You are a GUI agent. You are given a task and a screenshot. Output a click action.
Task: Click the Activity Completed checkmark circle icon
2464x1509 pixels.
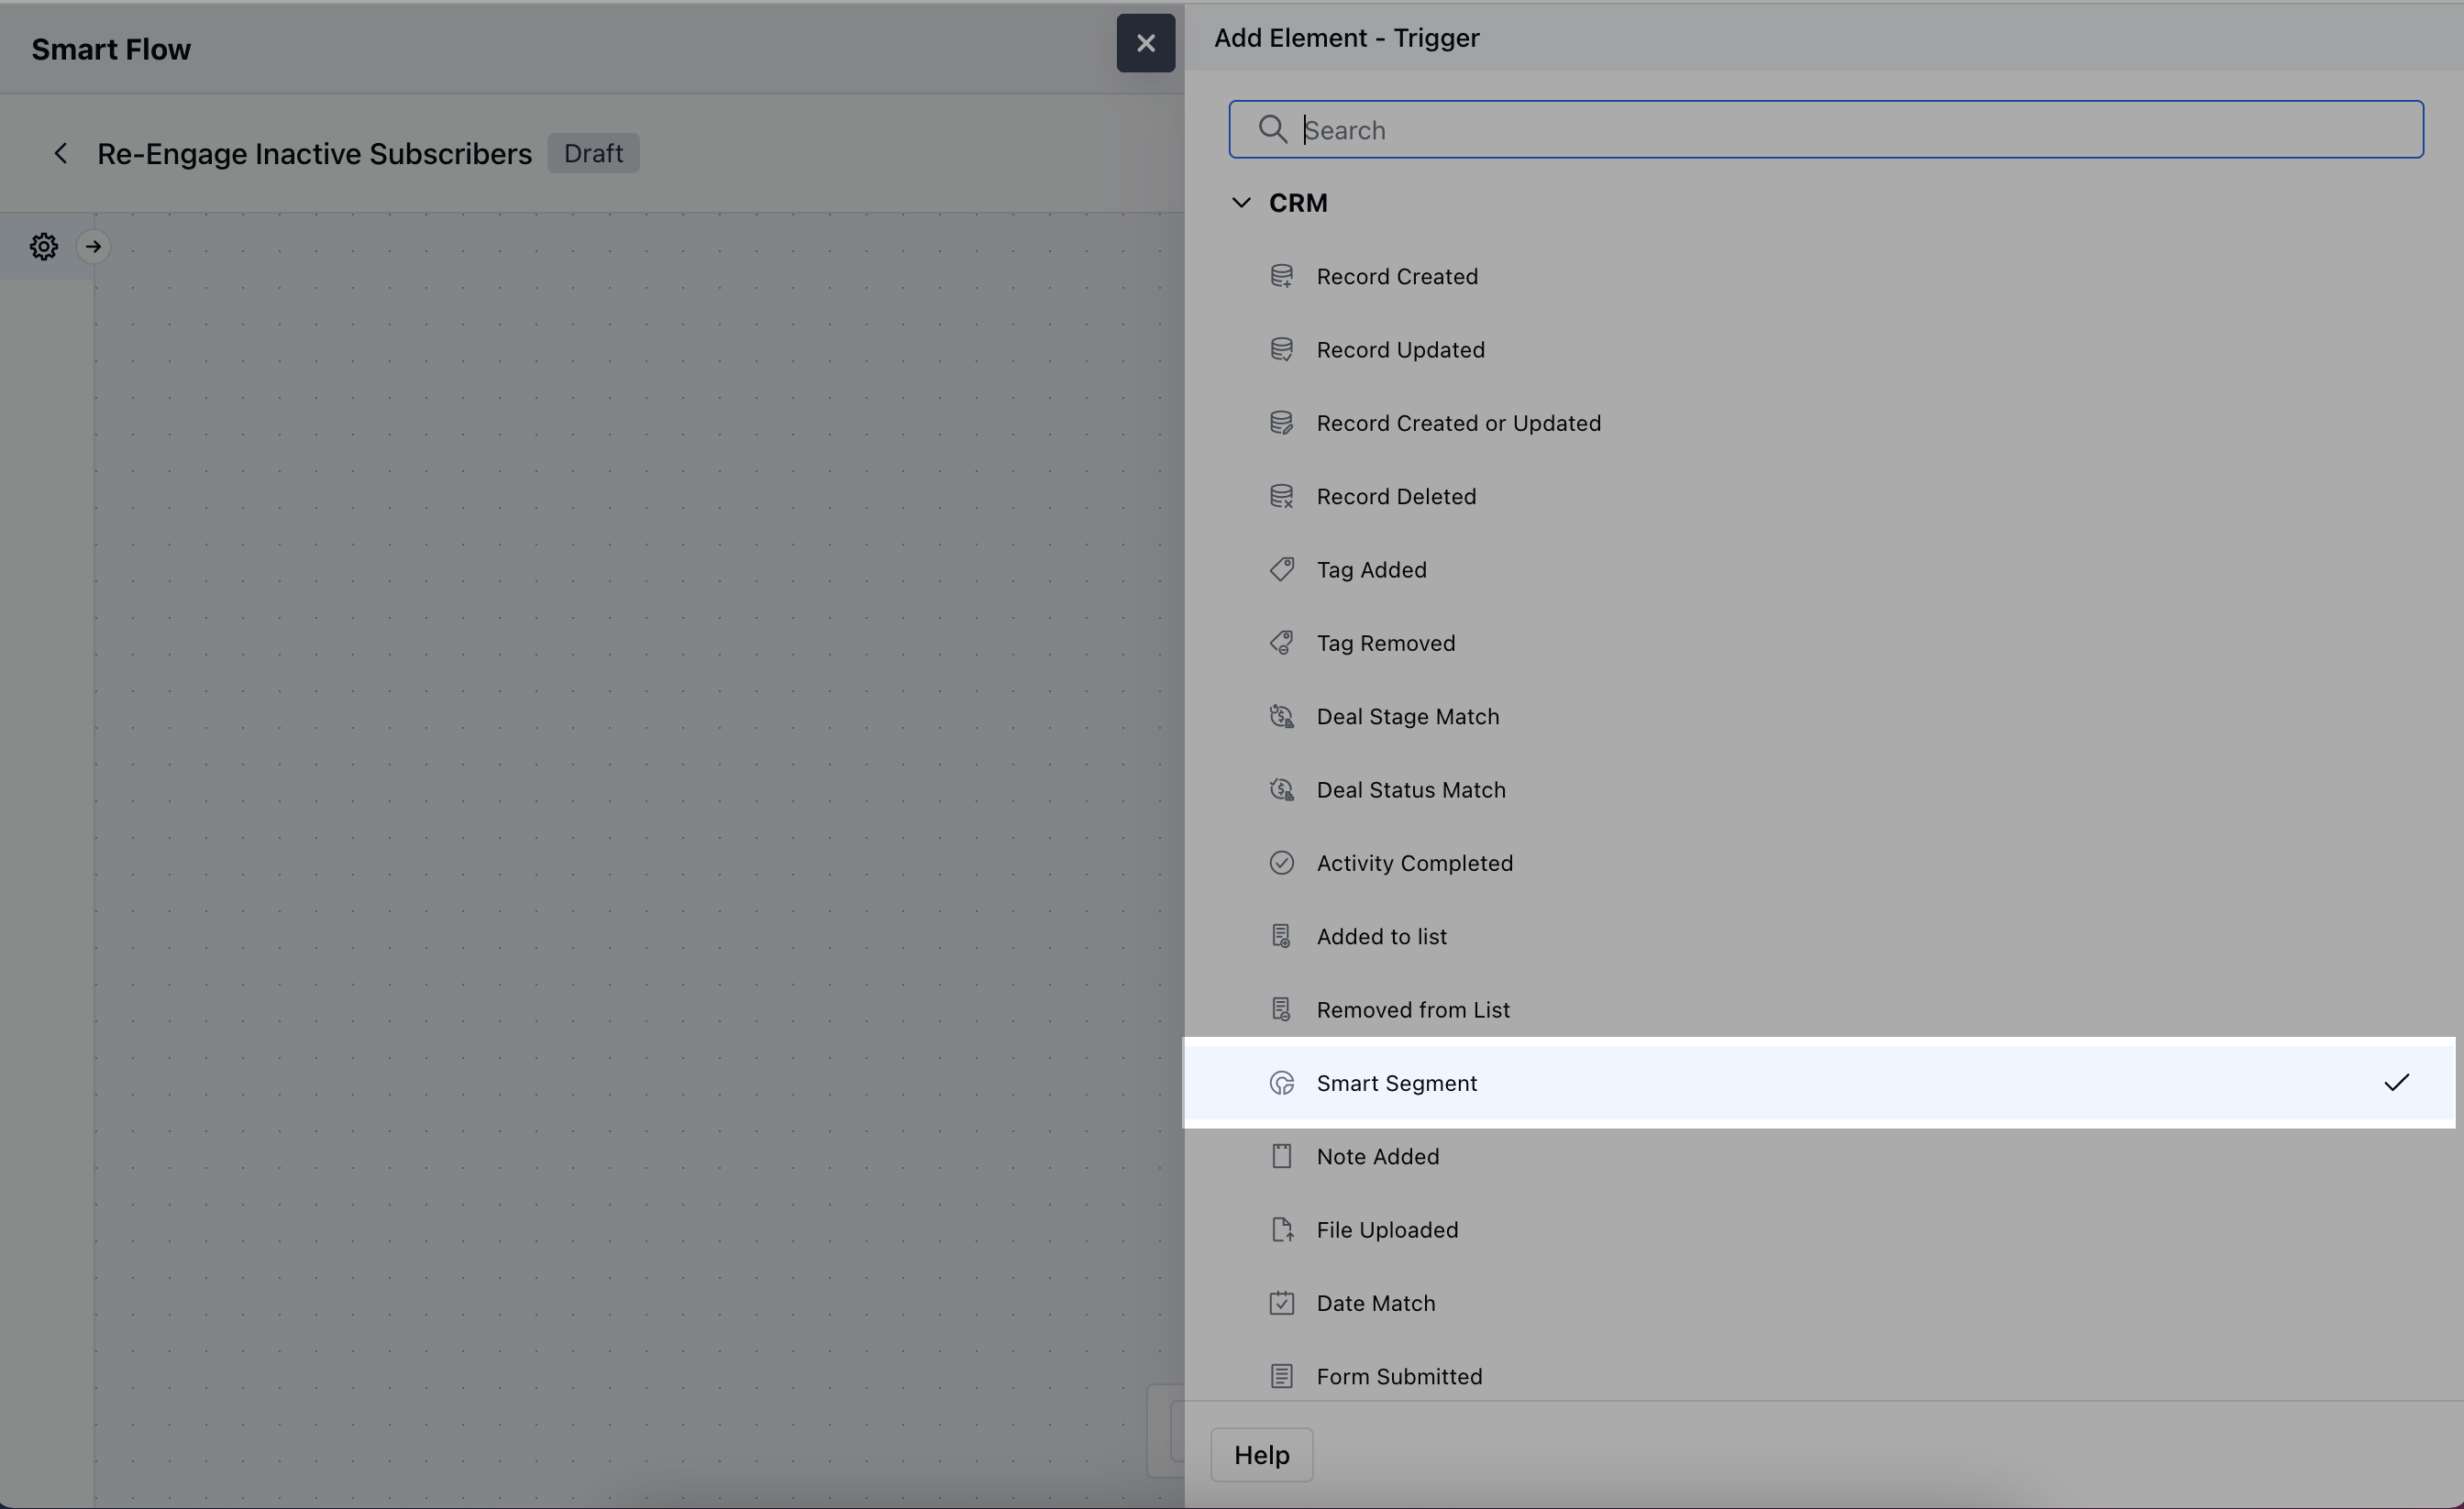1281,863
